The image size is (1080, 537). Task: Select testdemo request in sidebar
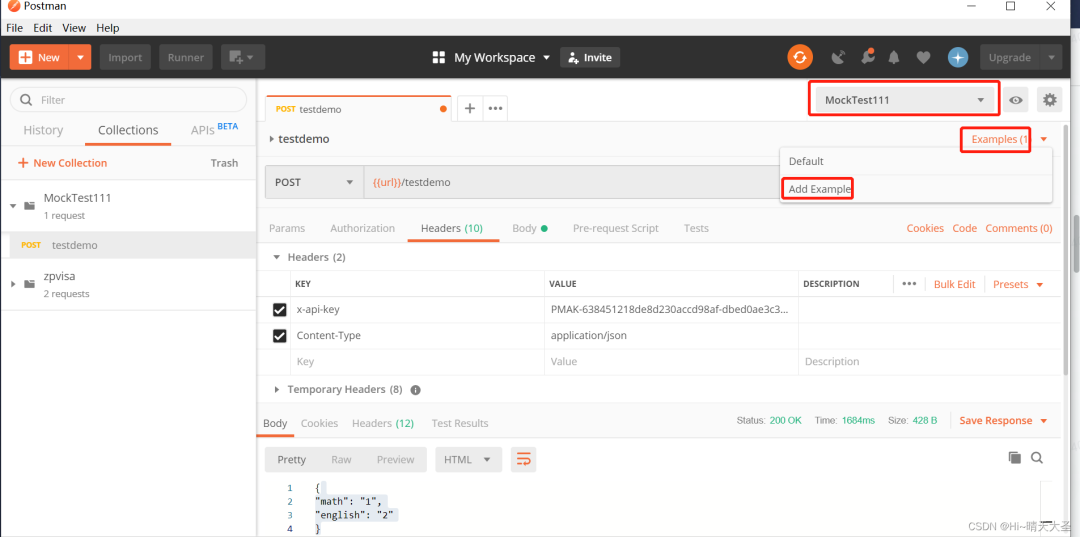tap(128, 245)
